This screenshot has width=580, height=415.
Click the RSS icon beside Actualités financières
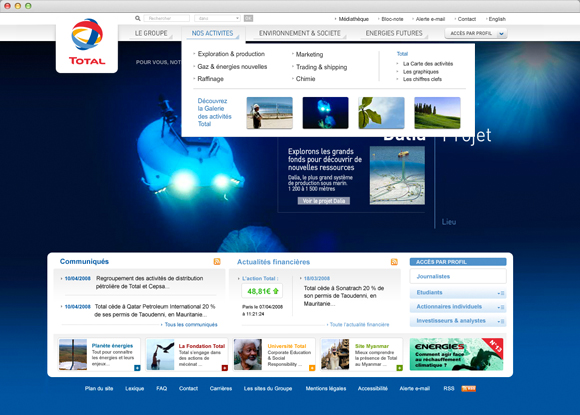(394, 262)
